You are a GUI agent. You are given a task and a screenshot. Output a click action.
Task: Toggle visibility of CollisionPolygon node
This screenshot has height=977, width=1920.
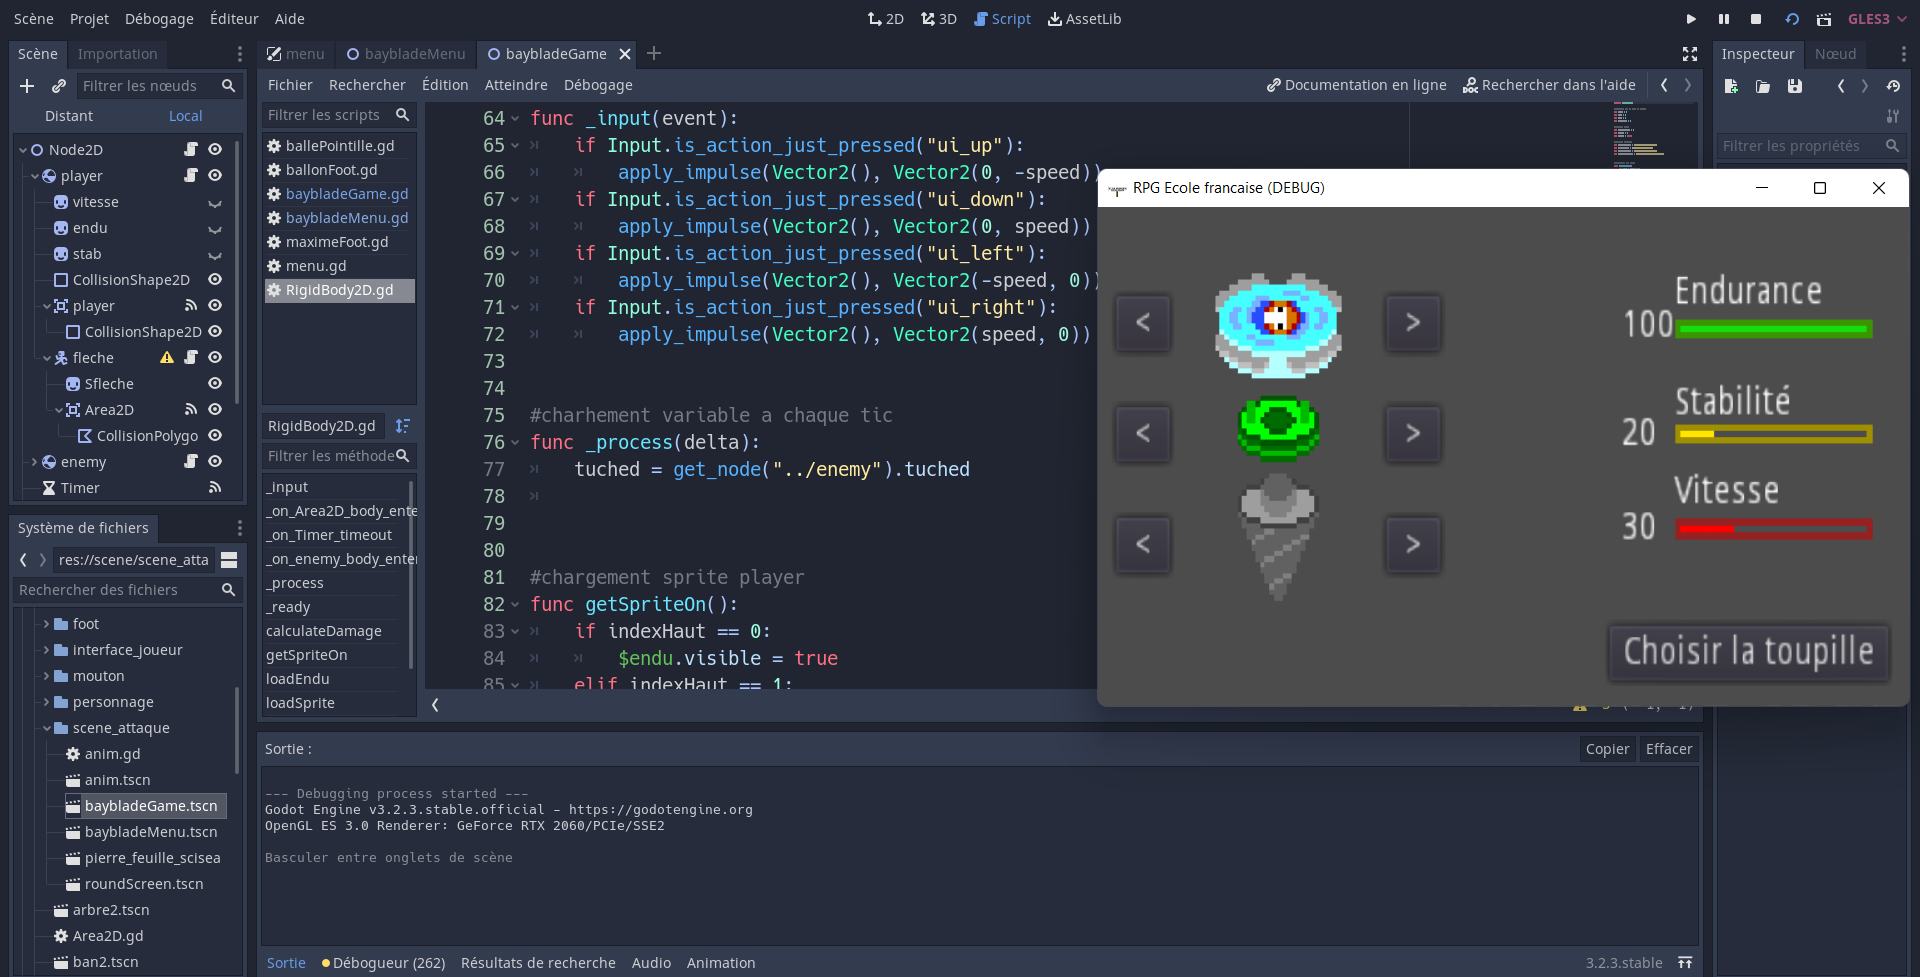coord(215,435)
